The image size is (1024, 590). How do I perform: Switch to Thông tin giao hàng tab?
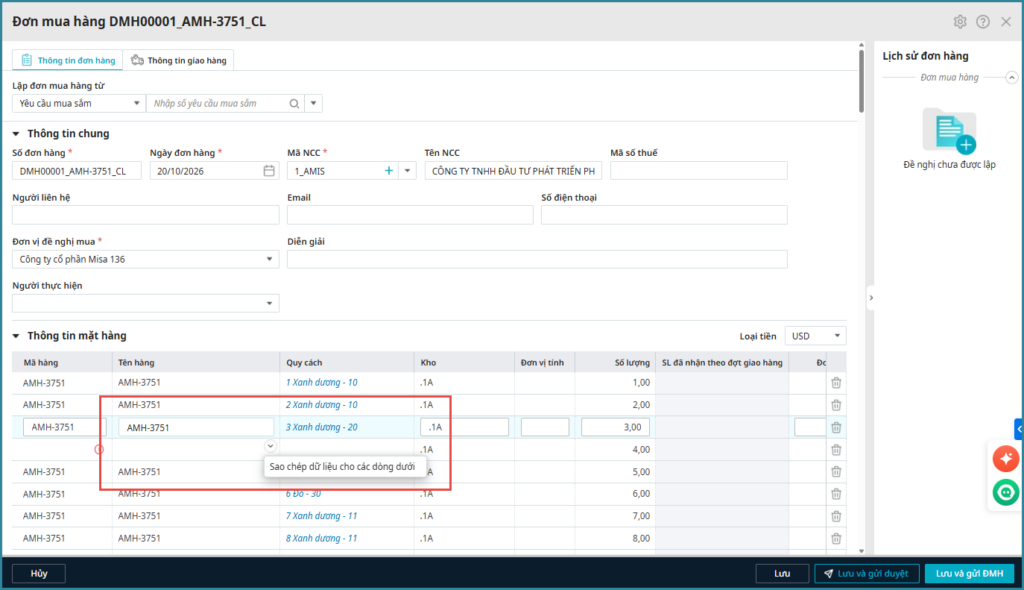[178, 60]
